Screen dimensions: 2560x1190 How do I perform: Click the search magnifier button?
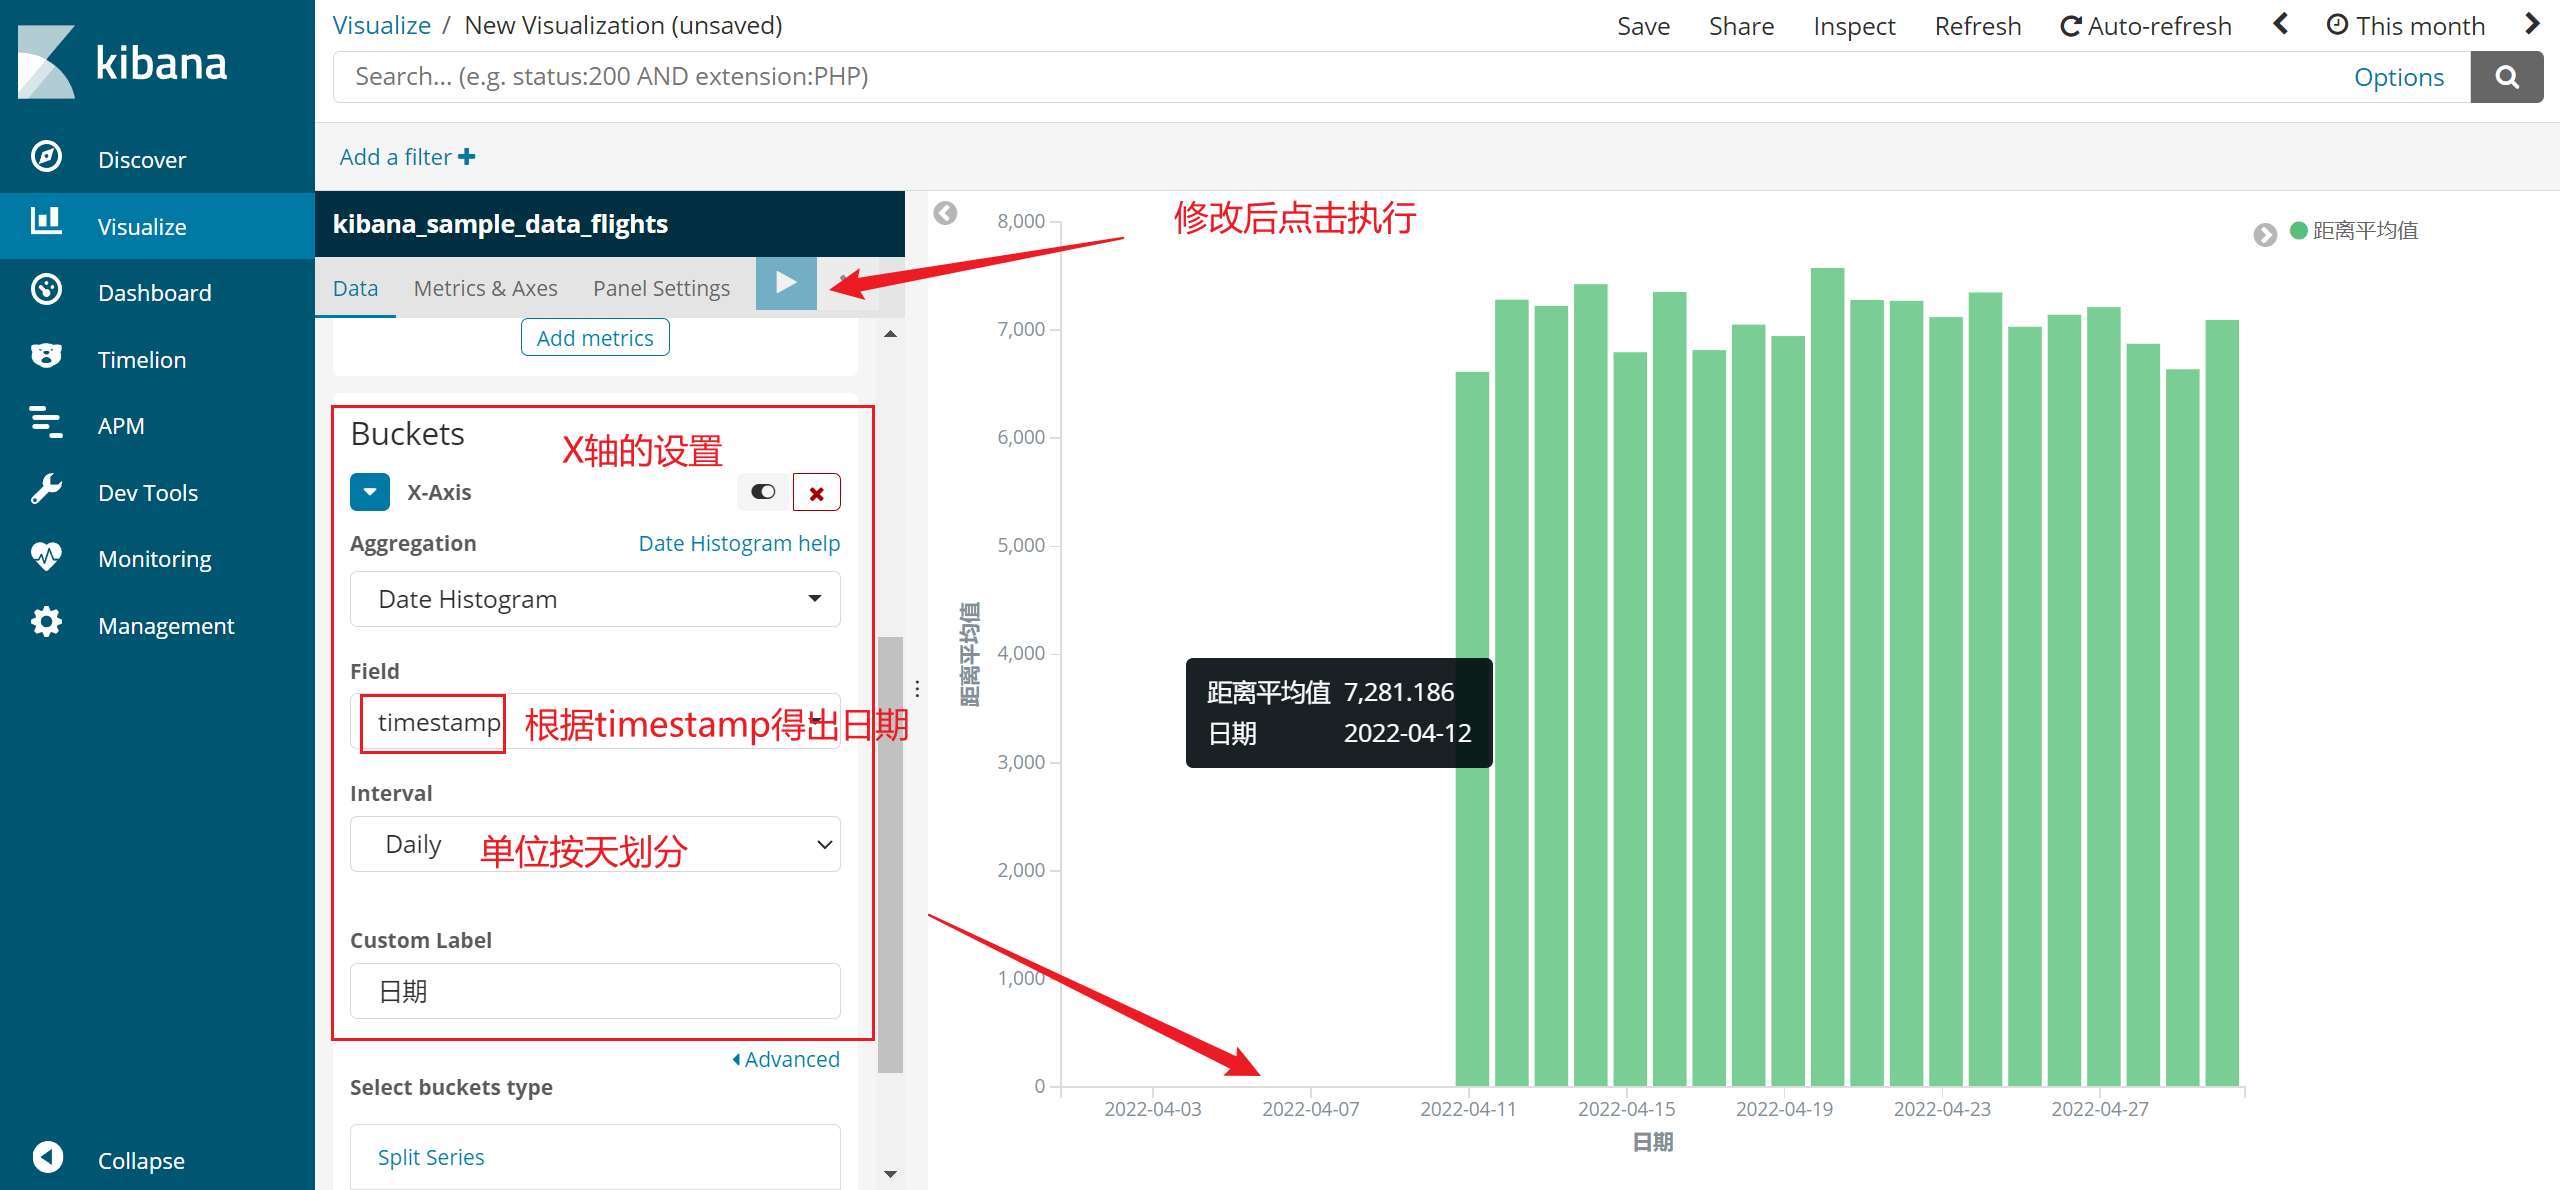pos(2506,77)
